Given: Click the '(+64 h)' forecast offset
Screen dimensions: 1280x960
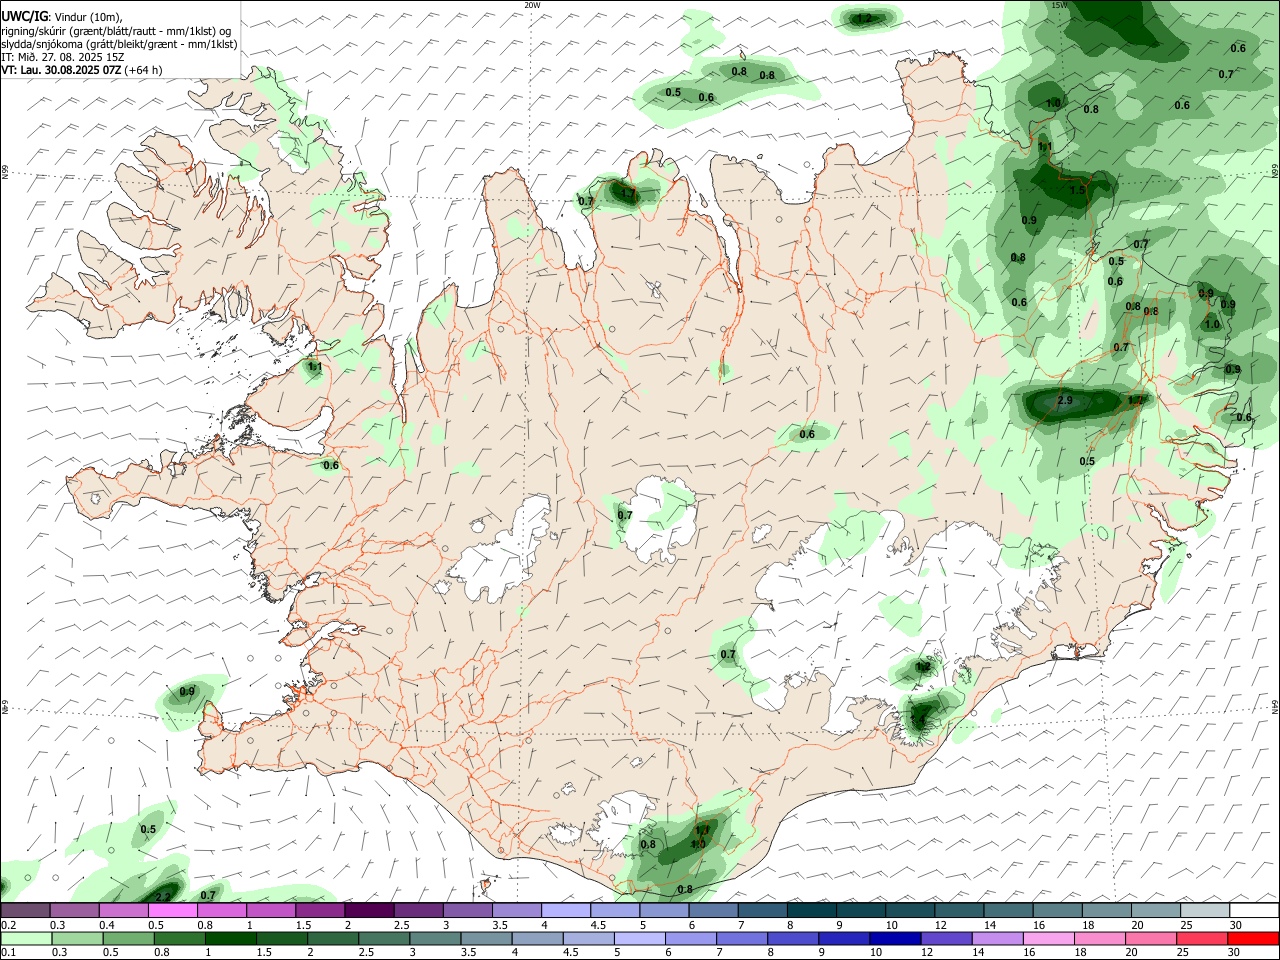Looking at the screenshot, I should tap(144, 70).
